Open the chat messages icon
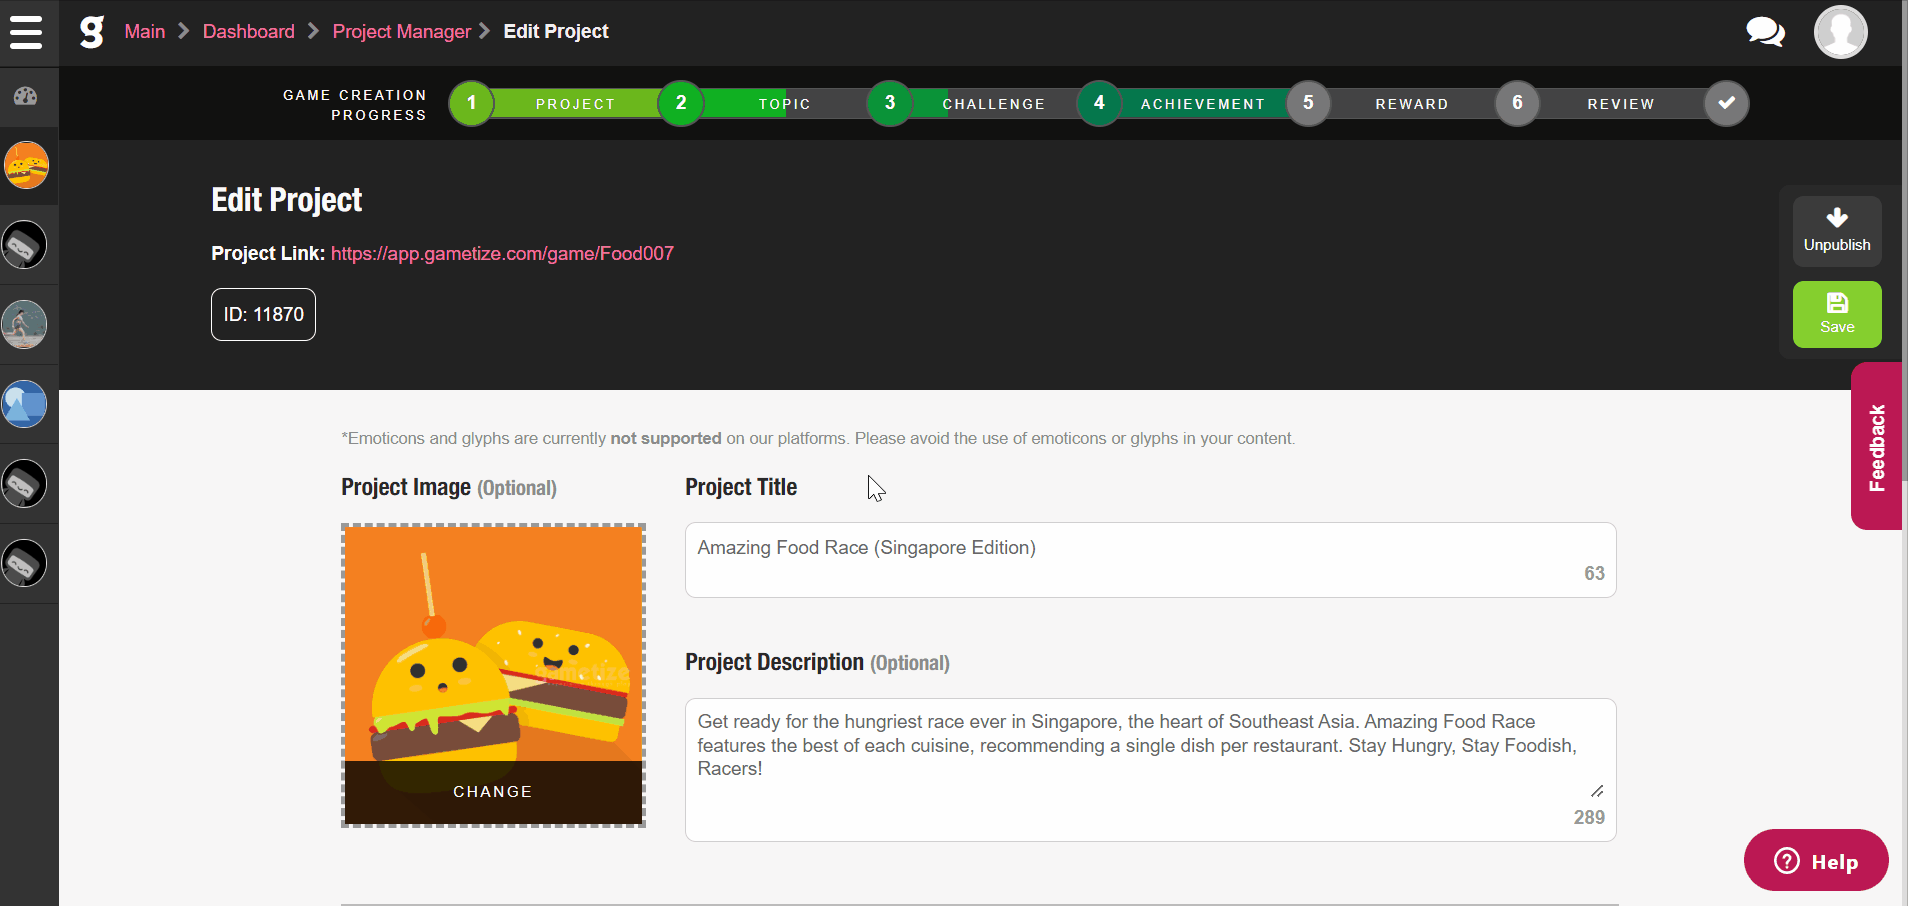 tap(1765, 32)
